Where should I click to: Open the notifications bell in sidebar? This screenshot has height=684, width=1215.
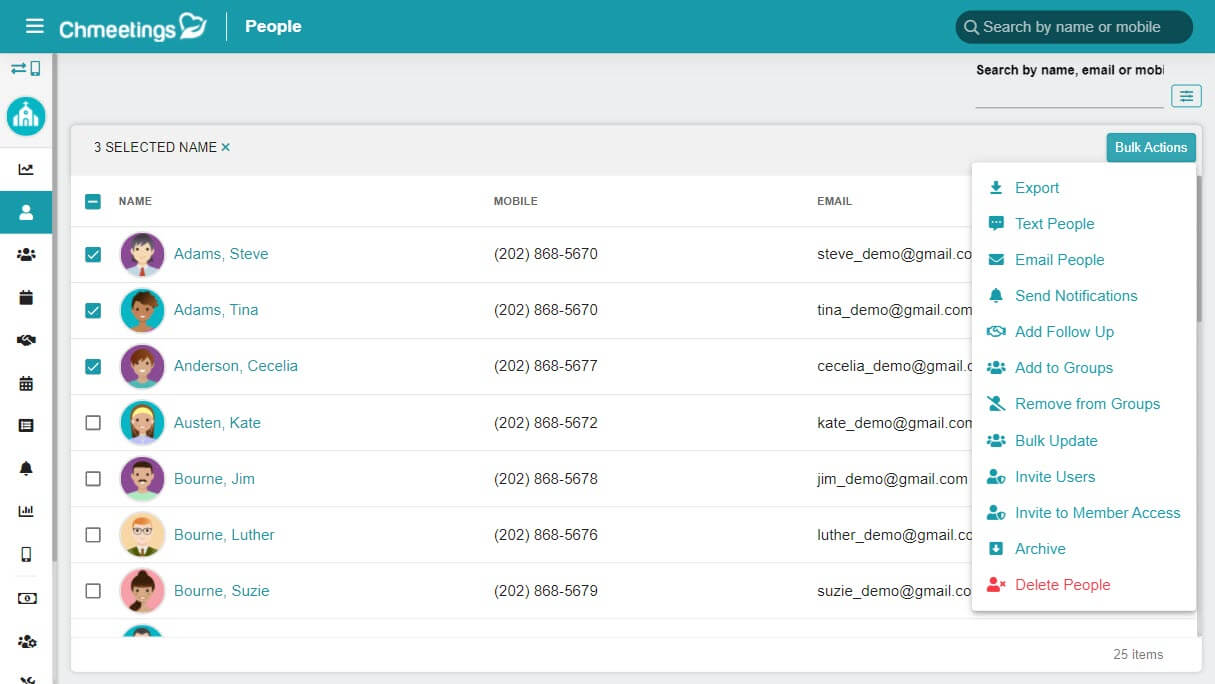(x=26, y=468)
